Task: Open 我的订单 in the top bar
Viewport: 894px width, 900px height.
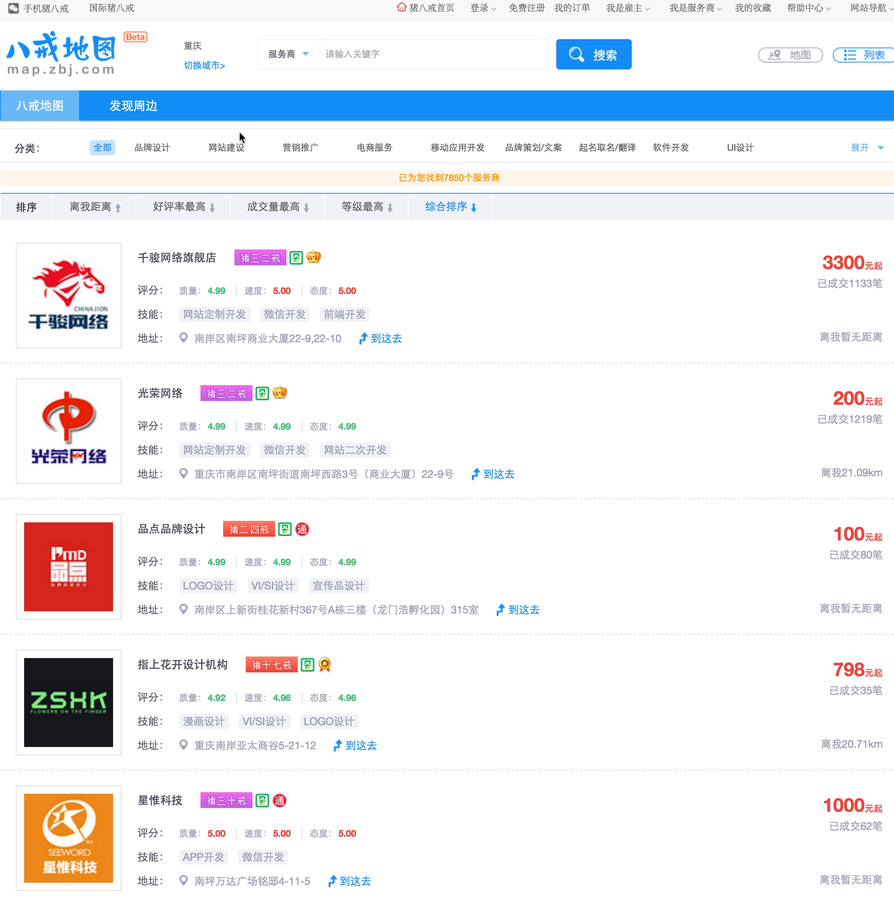Action: click(x=572, y=8)
